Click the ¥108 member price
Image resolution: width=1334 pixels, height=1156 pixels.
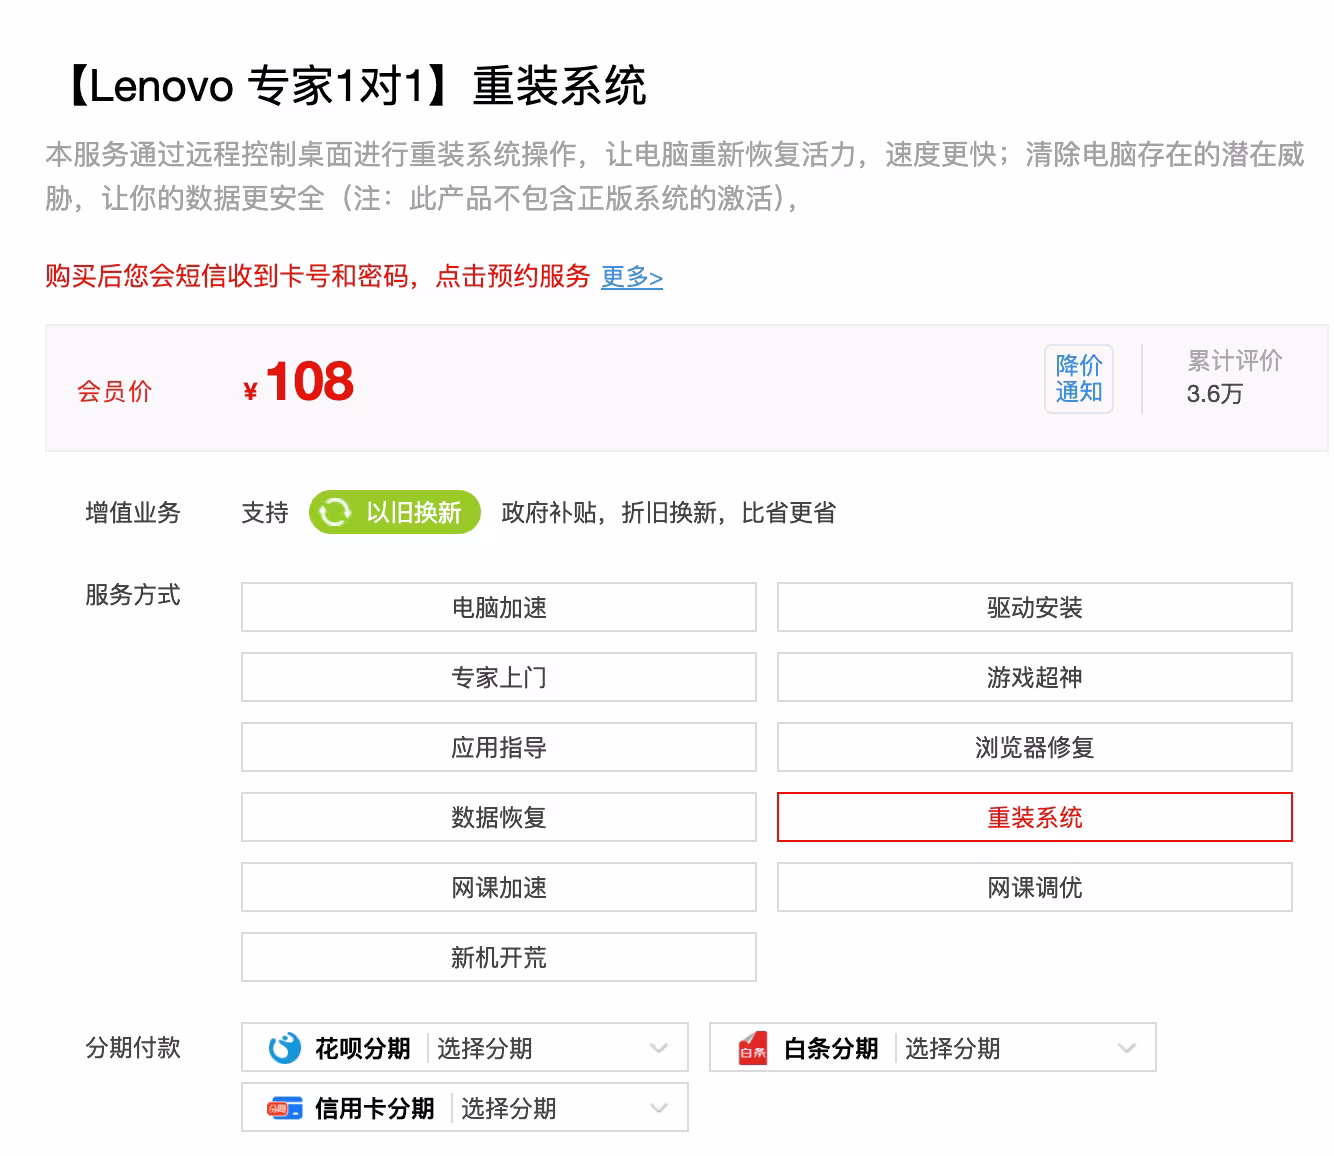coord(299,382)
